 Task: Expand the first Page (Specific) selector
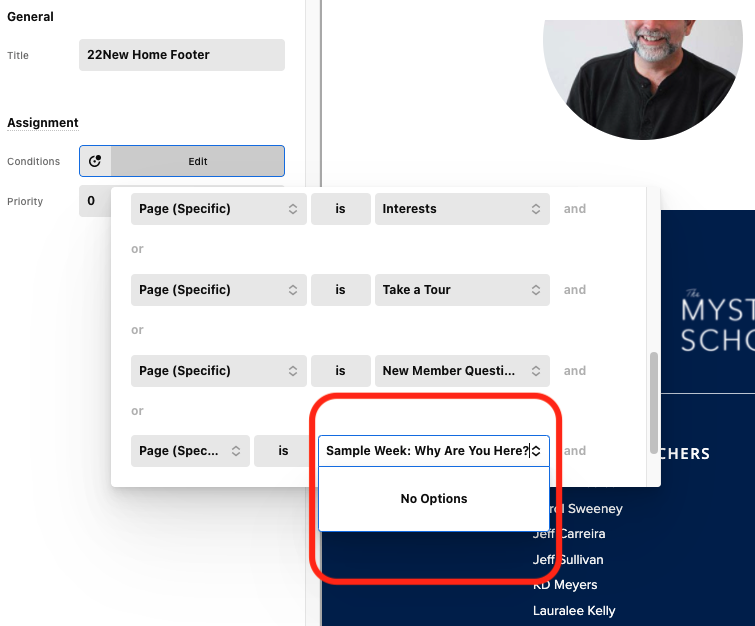point(219,209)
